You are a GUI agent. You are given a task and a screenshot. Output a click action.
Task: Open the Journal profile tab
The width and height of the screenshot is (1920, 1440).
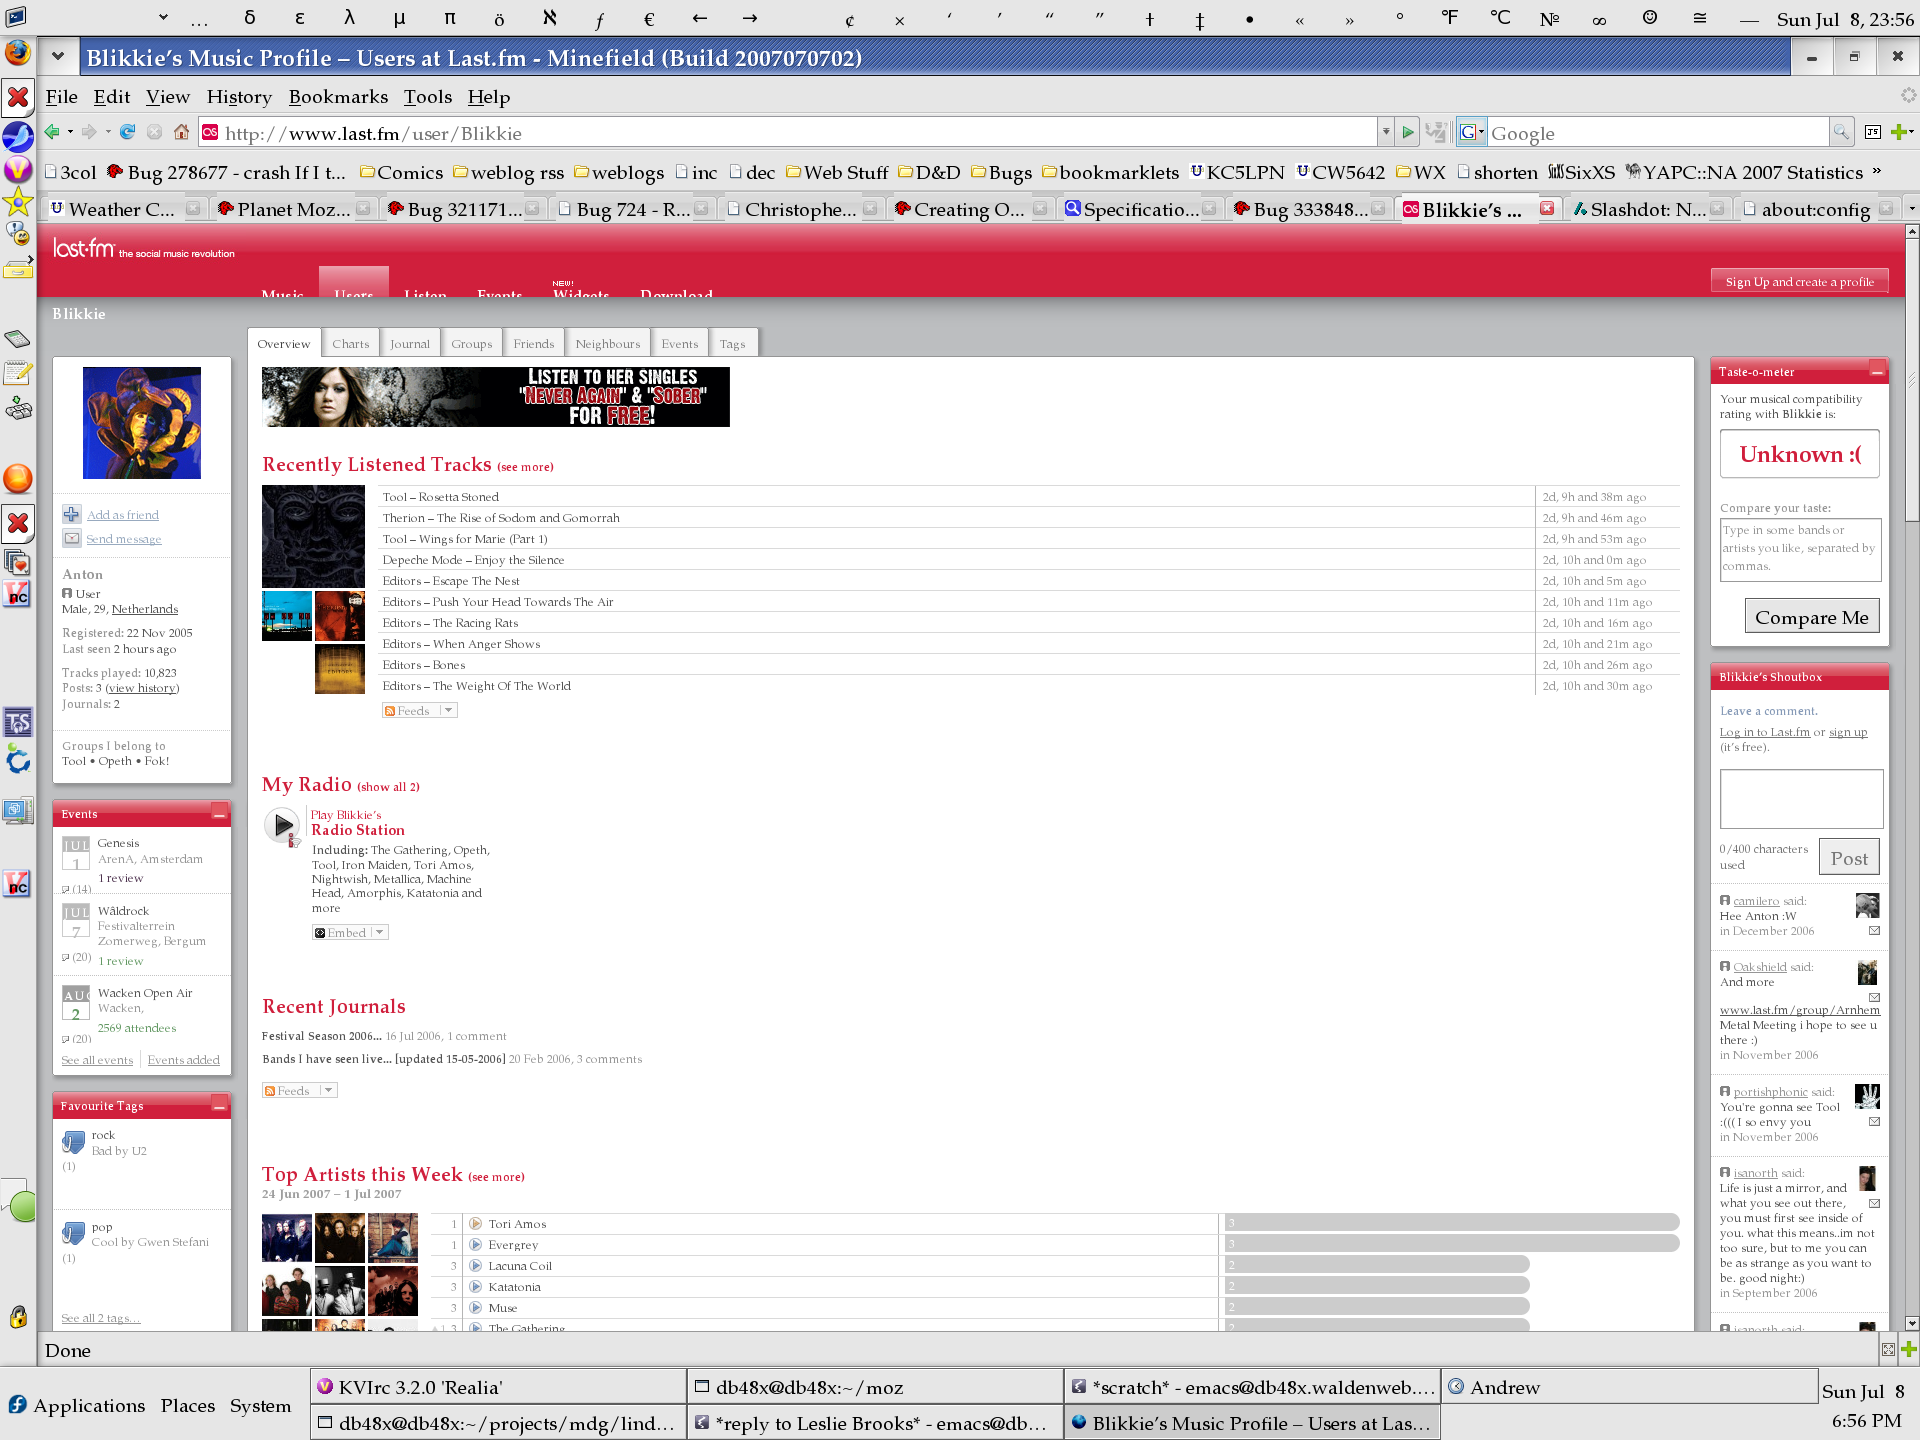tap(410, 344)
